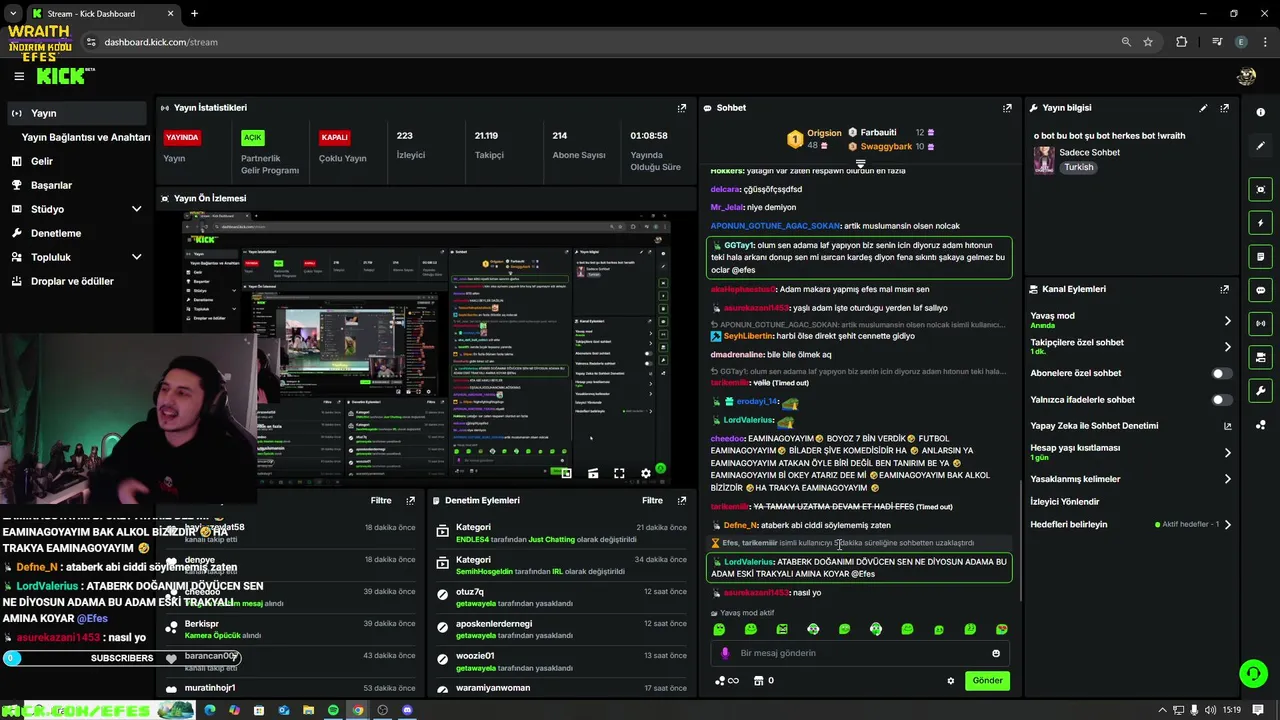Open the profile avatar at top right
The image size is (1280, 720).
(1246, 76)
